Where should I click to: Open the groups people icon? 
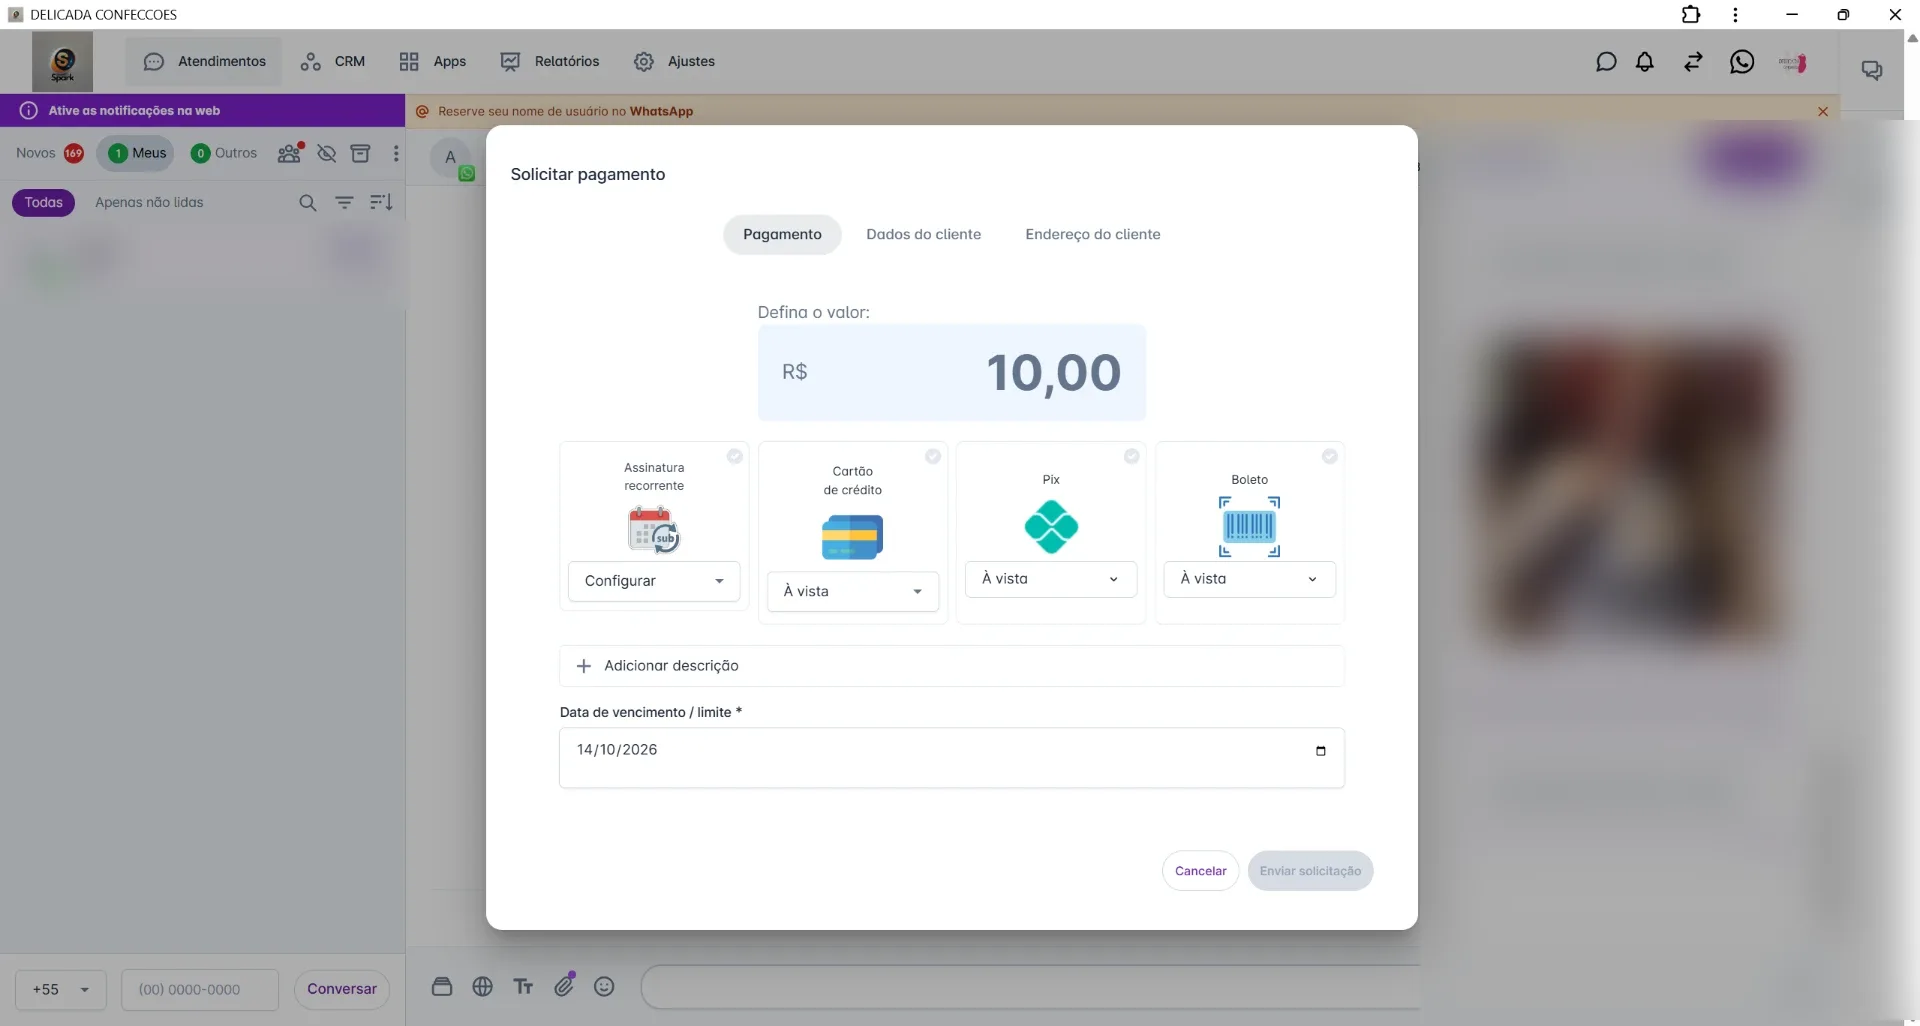(290, 153)
